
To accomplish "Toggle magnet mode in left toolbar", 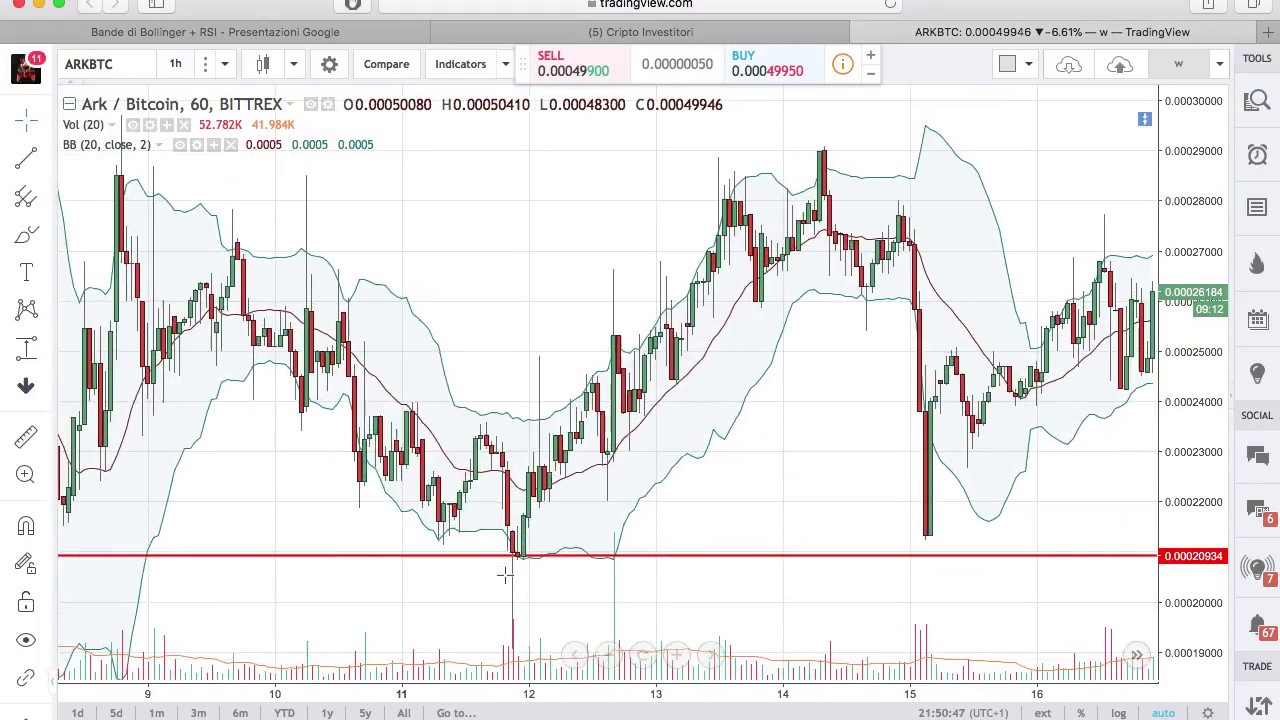I will (x=26, y=526).
